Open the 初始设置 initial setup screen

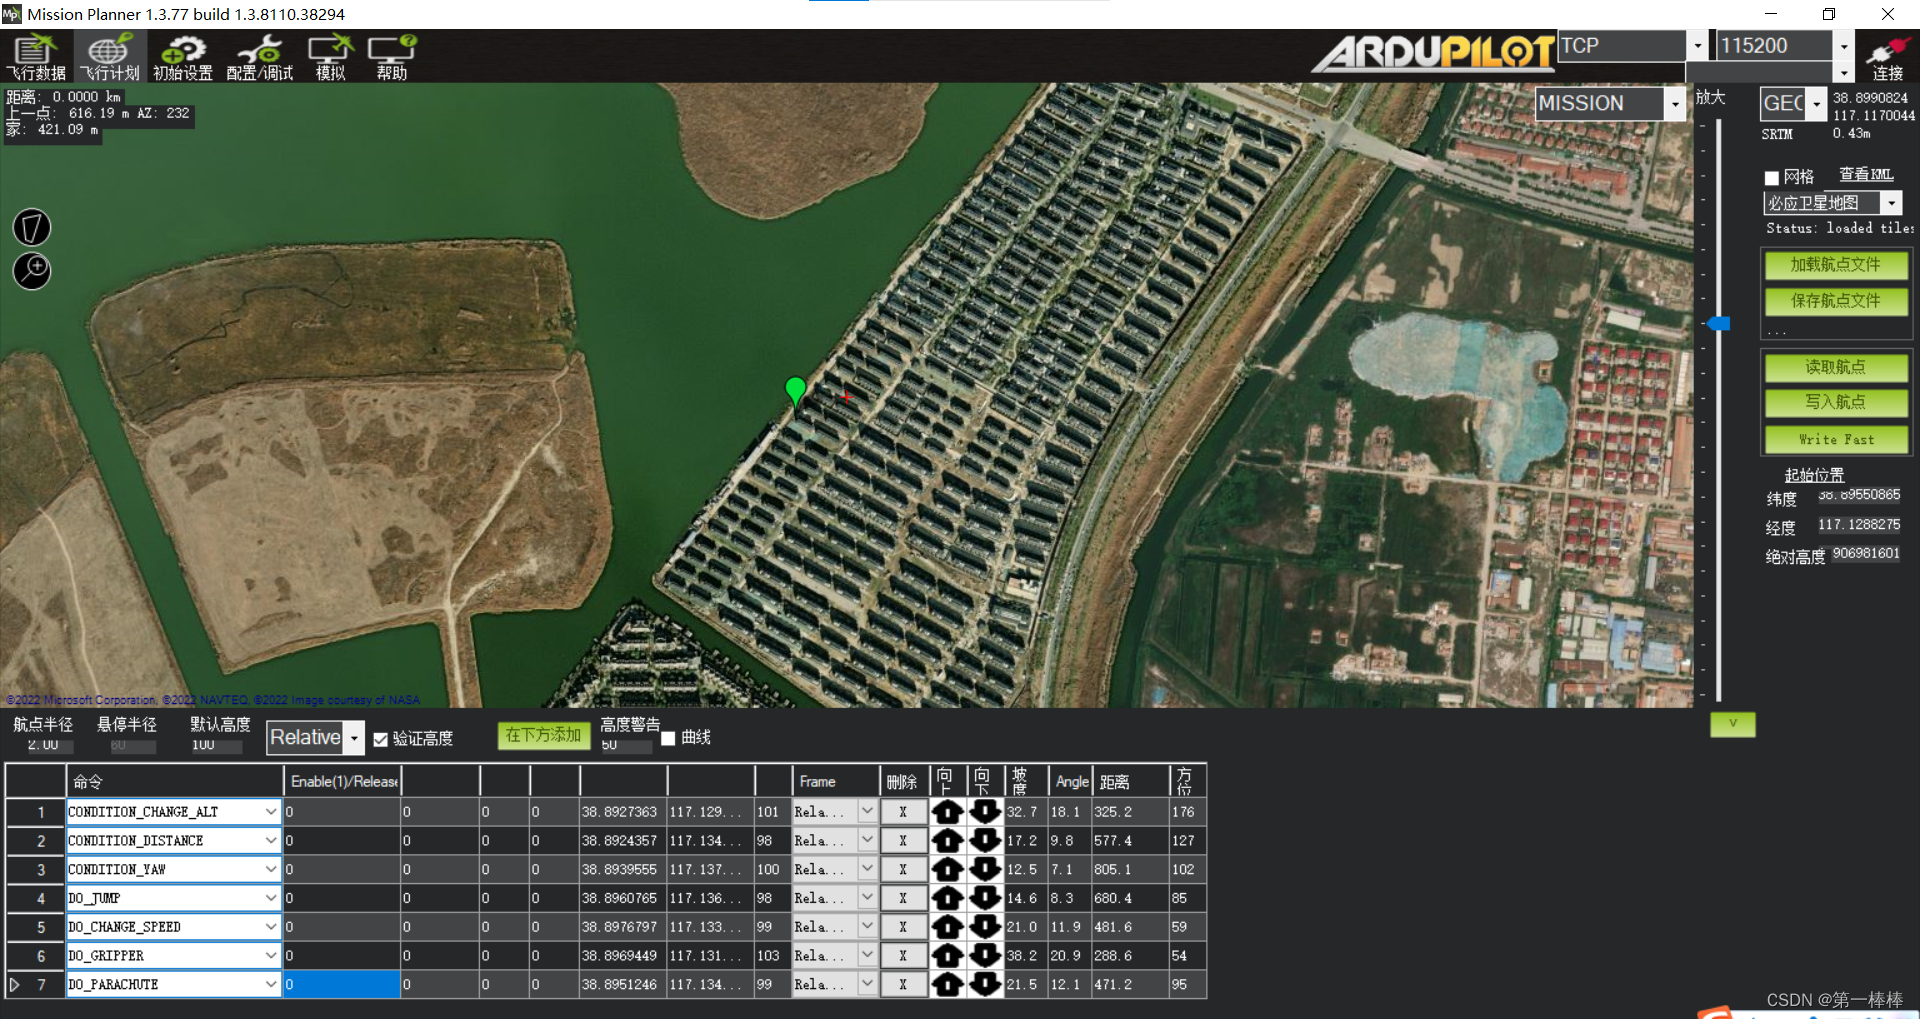[x=183, y=56]
